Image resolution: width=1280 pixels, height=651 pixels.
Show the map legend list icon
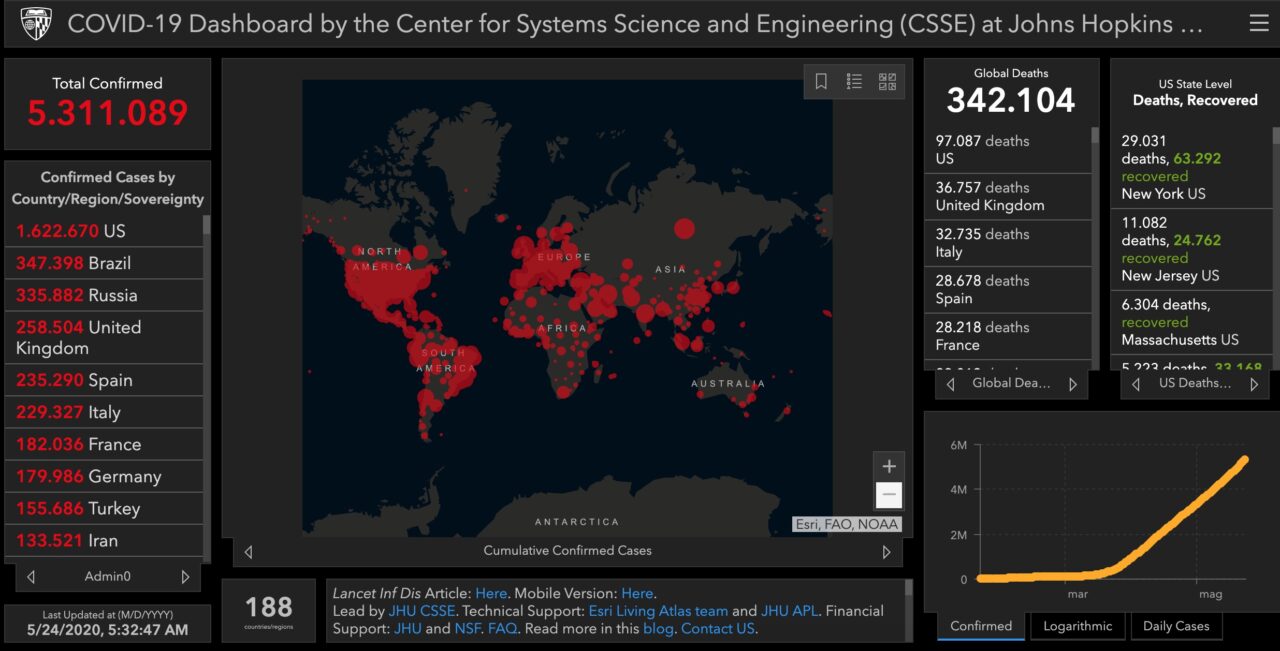pyautogui.click(x=854, y=82)
